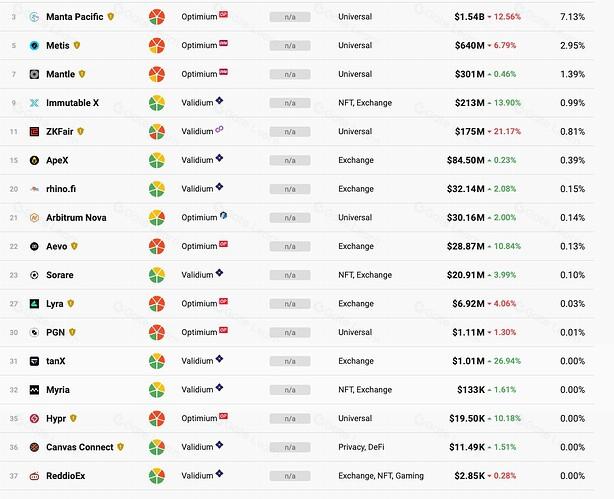
Task: Click the Exchange, NFT, Gaming purpose for ReddioEx
Action: coord(381,476)
